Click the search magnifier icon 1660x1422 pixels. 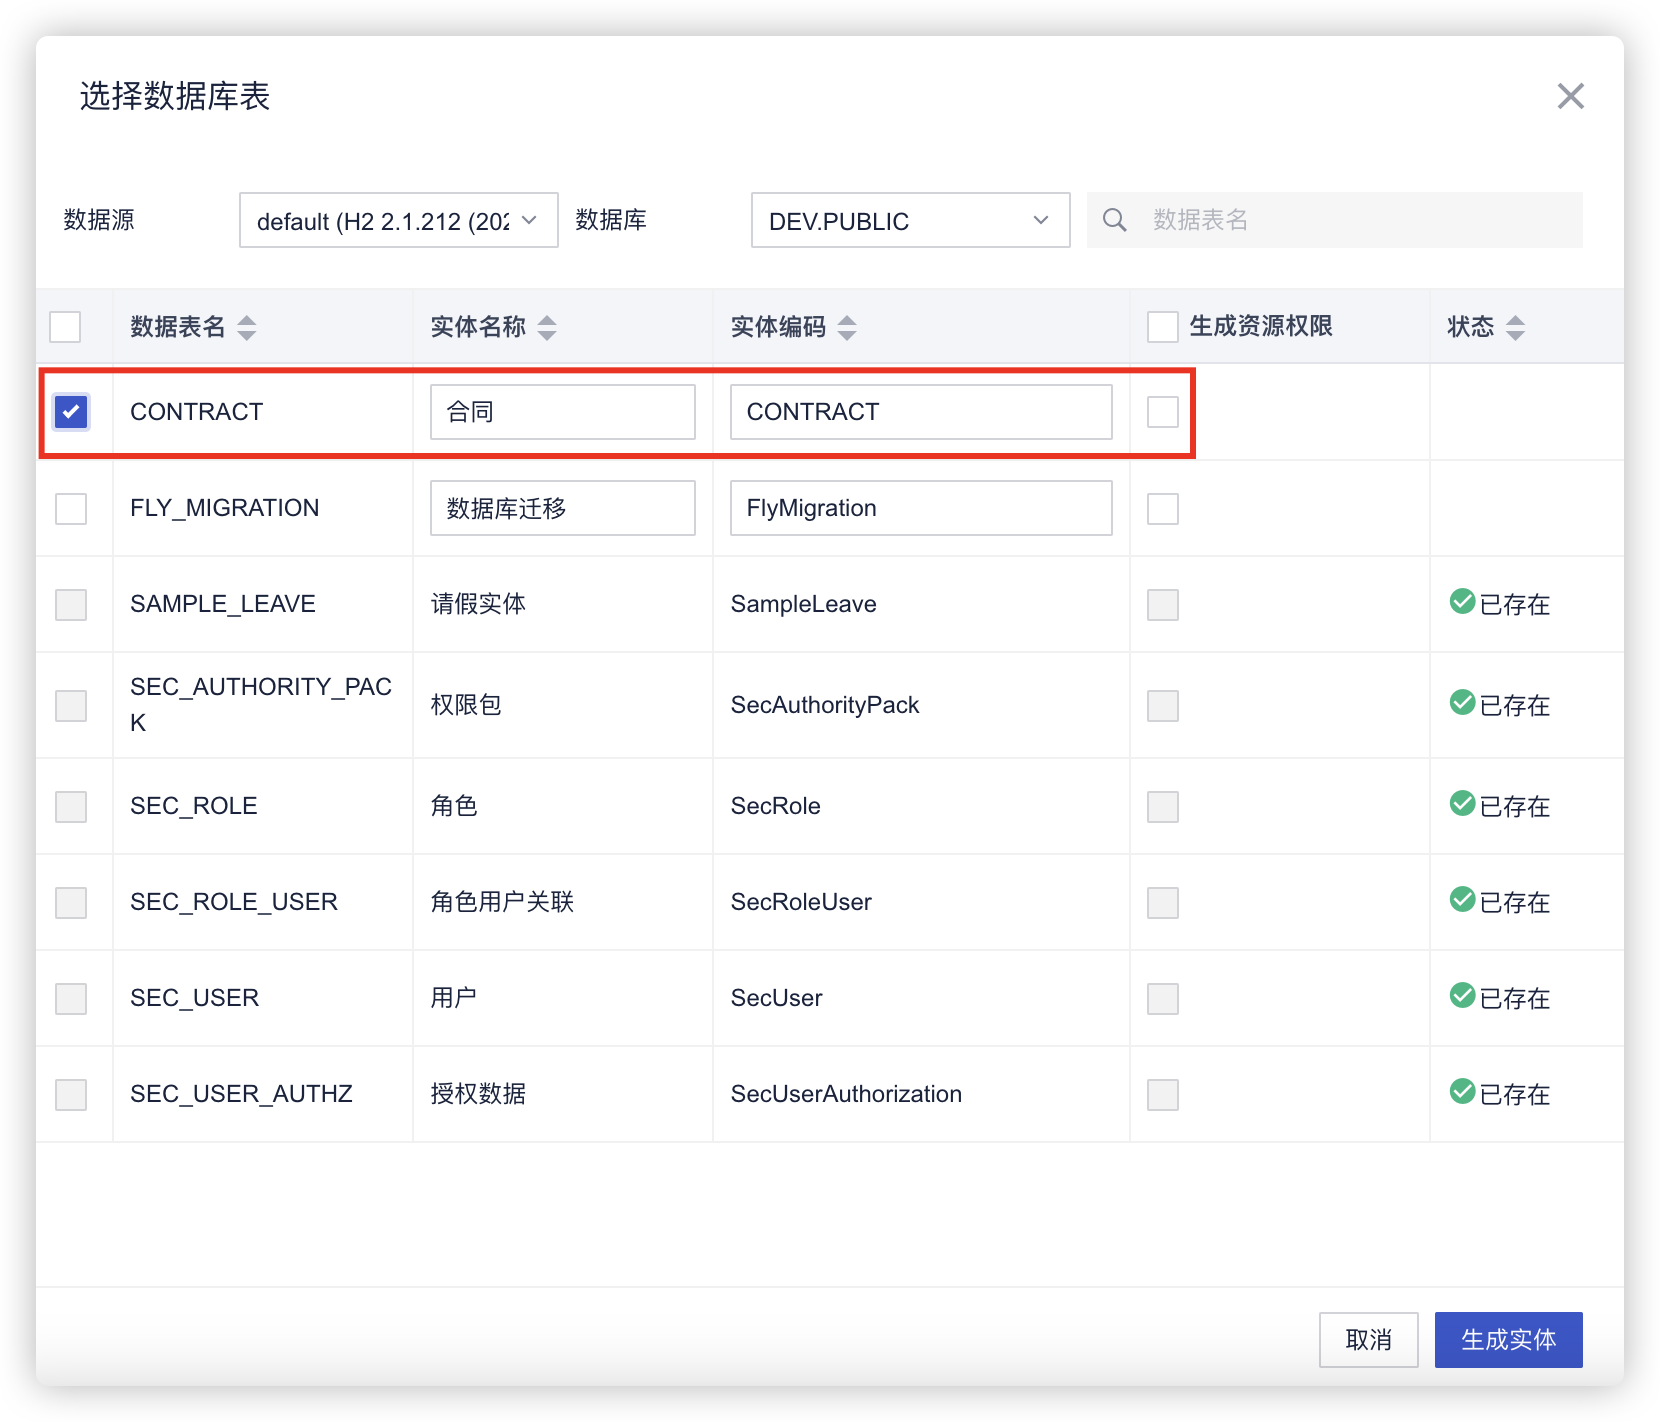(x=1114, y=220)
